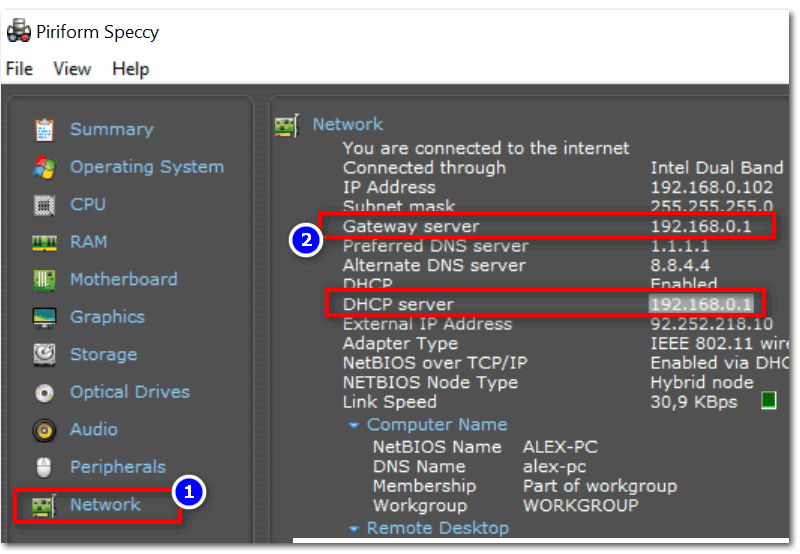The image size is (800, 554).
Task: Open the Summary section
Action: click(112, 130)
